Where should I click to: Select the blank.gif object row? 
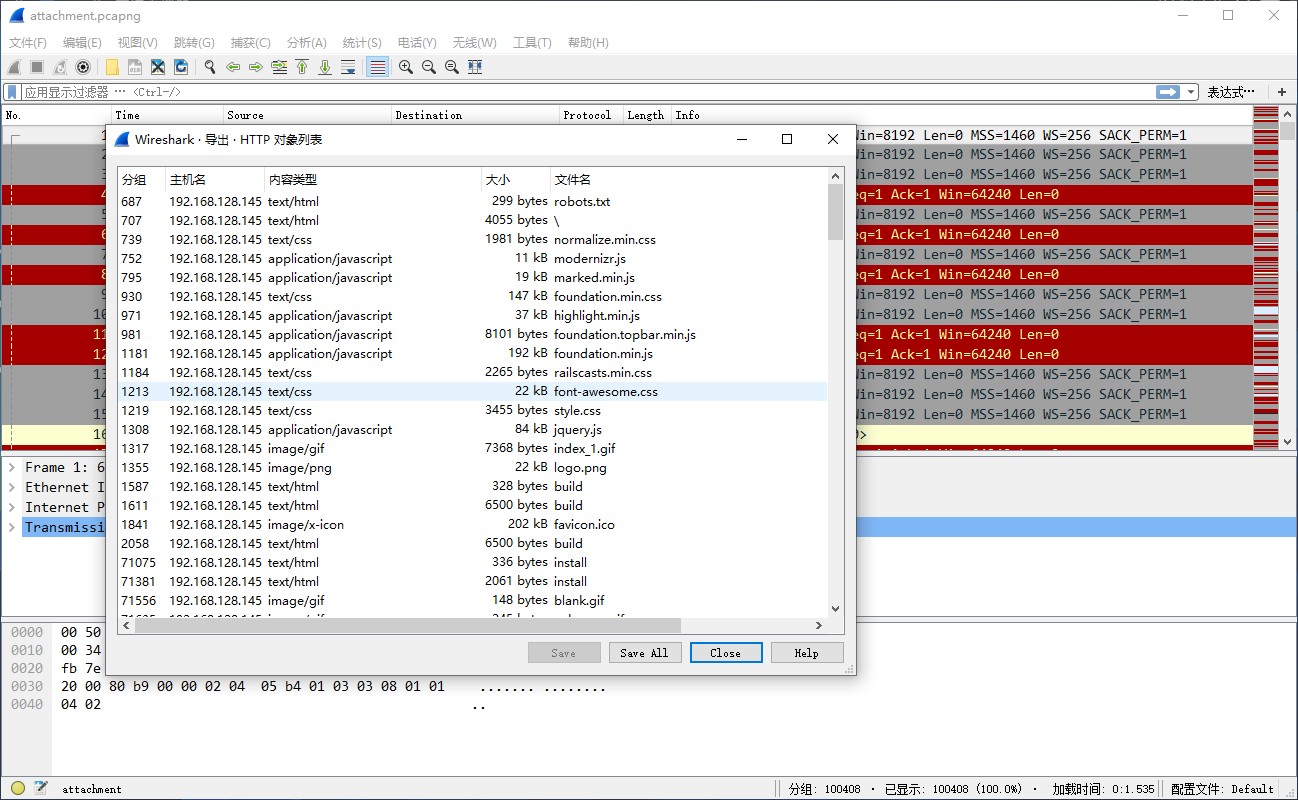[472, 600]
